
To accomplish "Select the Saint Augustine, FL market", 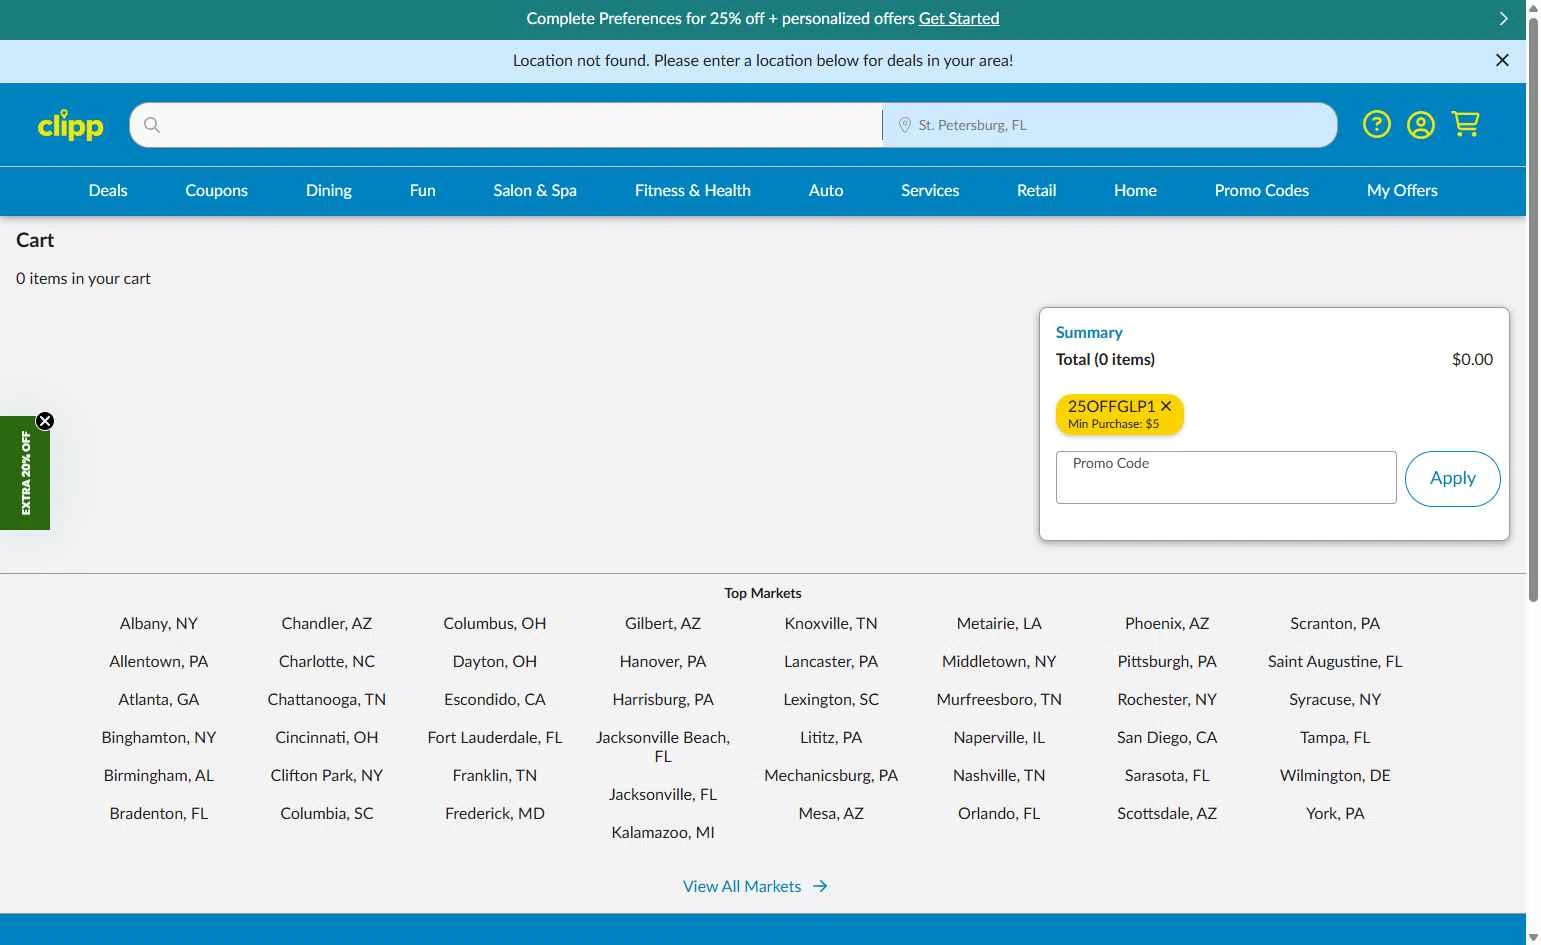I will pyautogui.click(x=1335, y=661).
